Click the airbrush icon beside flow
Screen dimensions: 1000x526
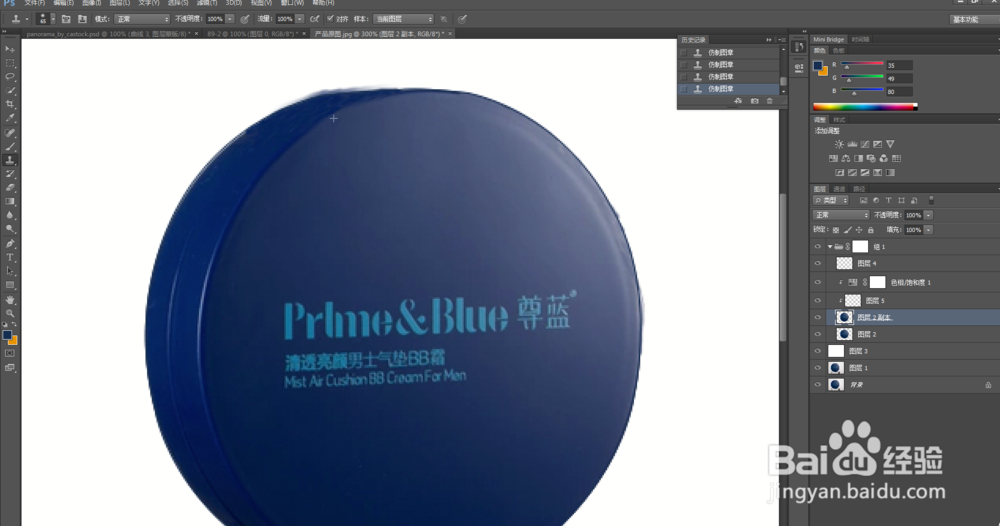(314, 19)
